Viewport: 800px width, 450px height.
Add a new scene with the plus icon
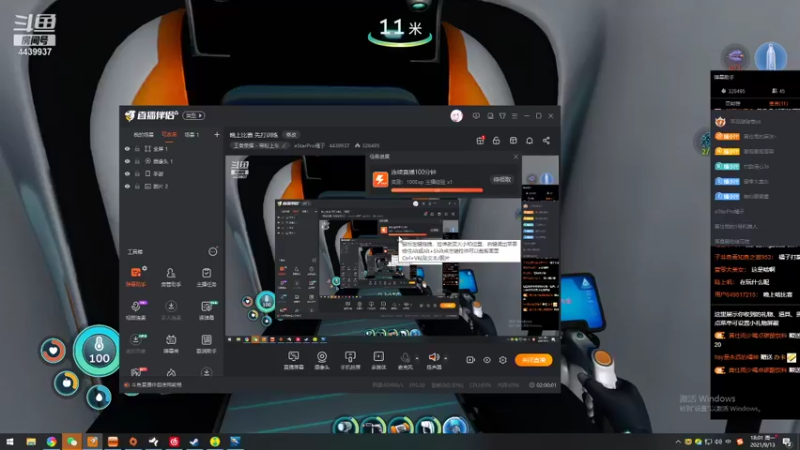click(x=217, y=135)
